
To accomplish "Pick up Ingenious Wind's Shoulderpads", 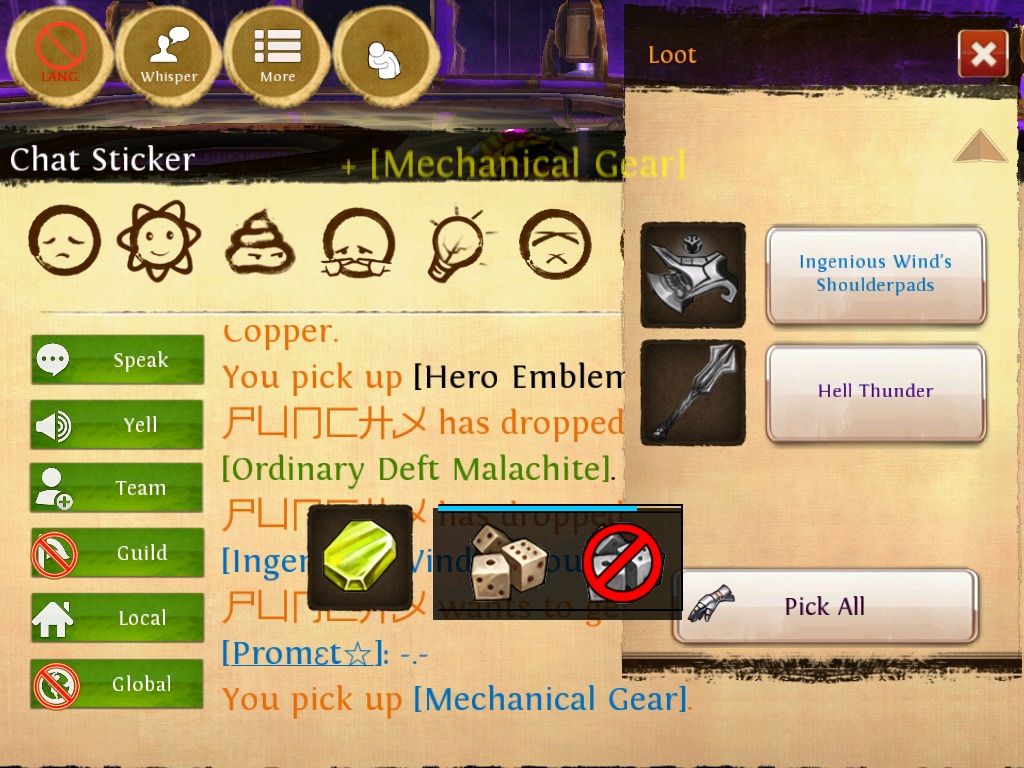I will 875,274.
